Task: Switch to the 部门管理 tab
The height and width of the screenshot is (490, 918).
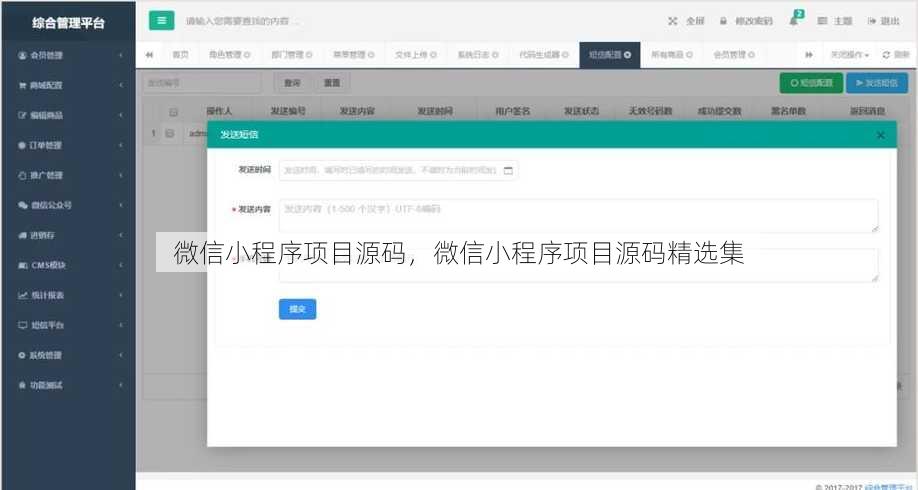Action: pyautogui.click(x=292, y=54)
